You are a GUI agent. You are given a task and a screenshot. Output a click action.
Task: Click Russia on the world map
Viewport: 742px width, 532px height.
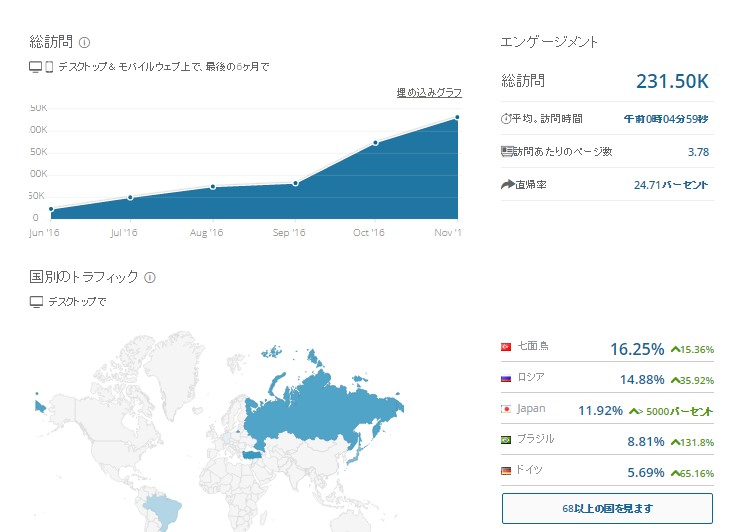(x=322, y=414)
